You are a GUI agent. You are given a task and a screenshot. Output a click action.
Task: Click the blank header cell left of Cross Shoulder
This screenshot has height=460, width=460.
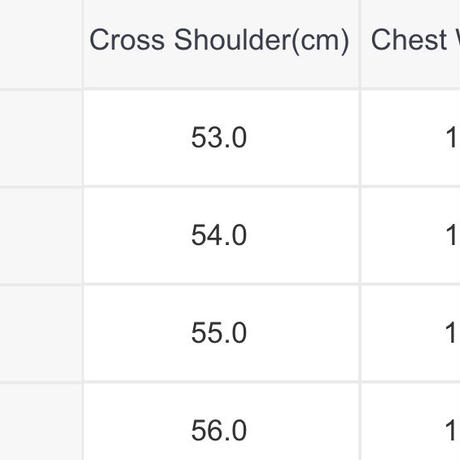click(x=41, y=44)
